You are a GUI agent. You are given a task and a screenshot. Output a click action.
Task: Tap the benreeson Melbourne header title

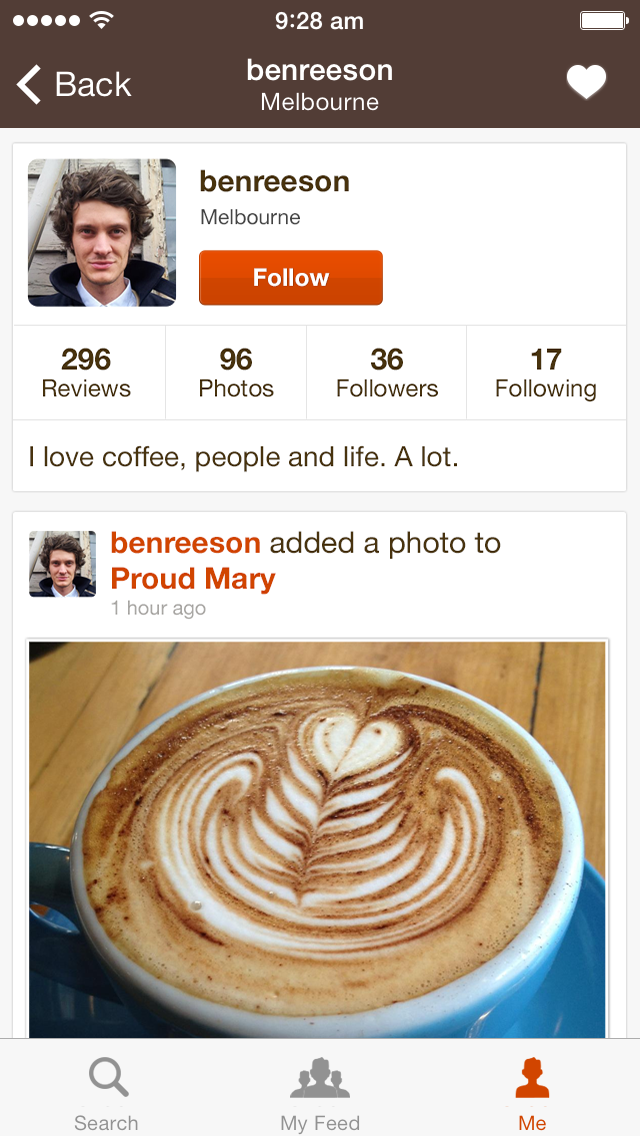[x=320, y=85]
